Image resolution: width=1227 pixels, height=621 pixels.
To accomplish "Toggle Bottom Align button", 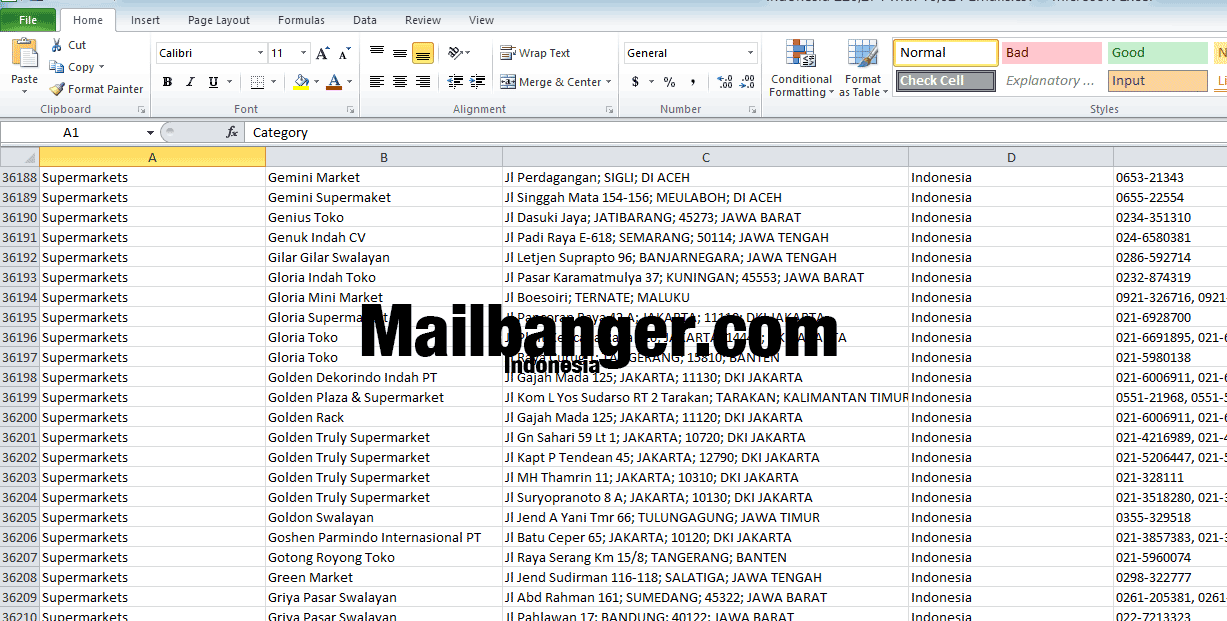I will click(423, 53).
